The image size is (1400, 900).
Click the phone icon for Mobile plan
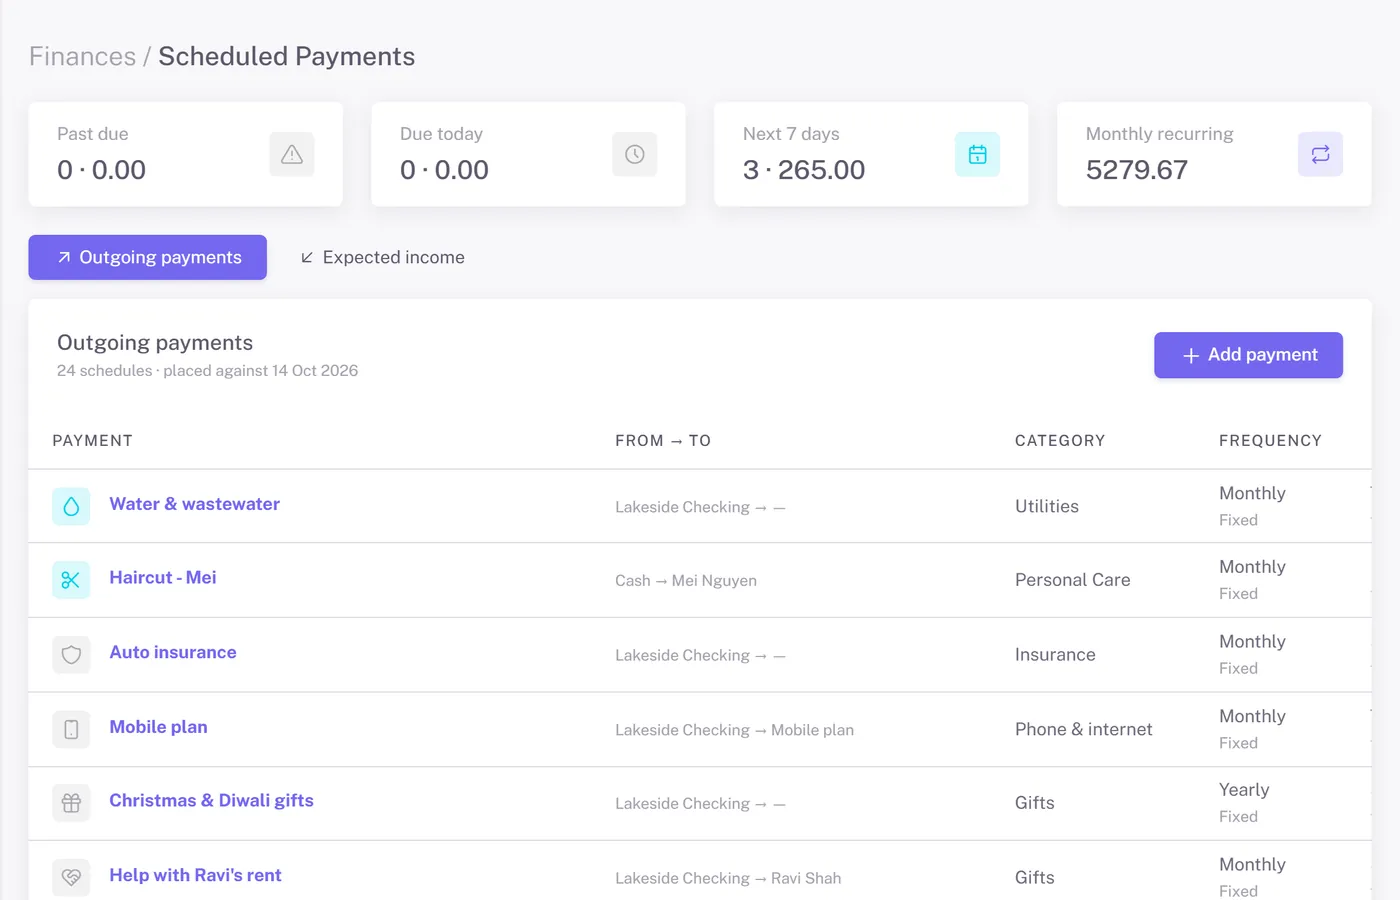71,730
